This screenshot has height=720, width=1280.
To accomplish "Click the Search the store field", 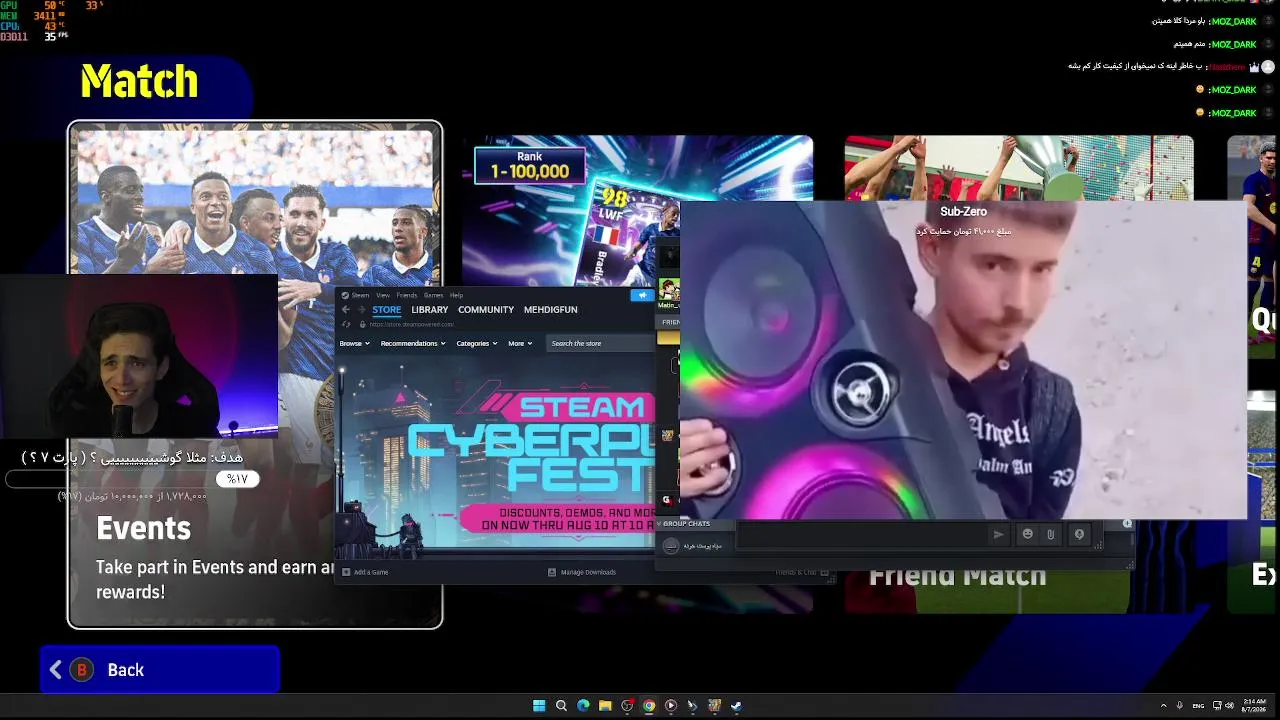I will (x=600, y=343).
